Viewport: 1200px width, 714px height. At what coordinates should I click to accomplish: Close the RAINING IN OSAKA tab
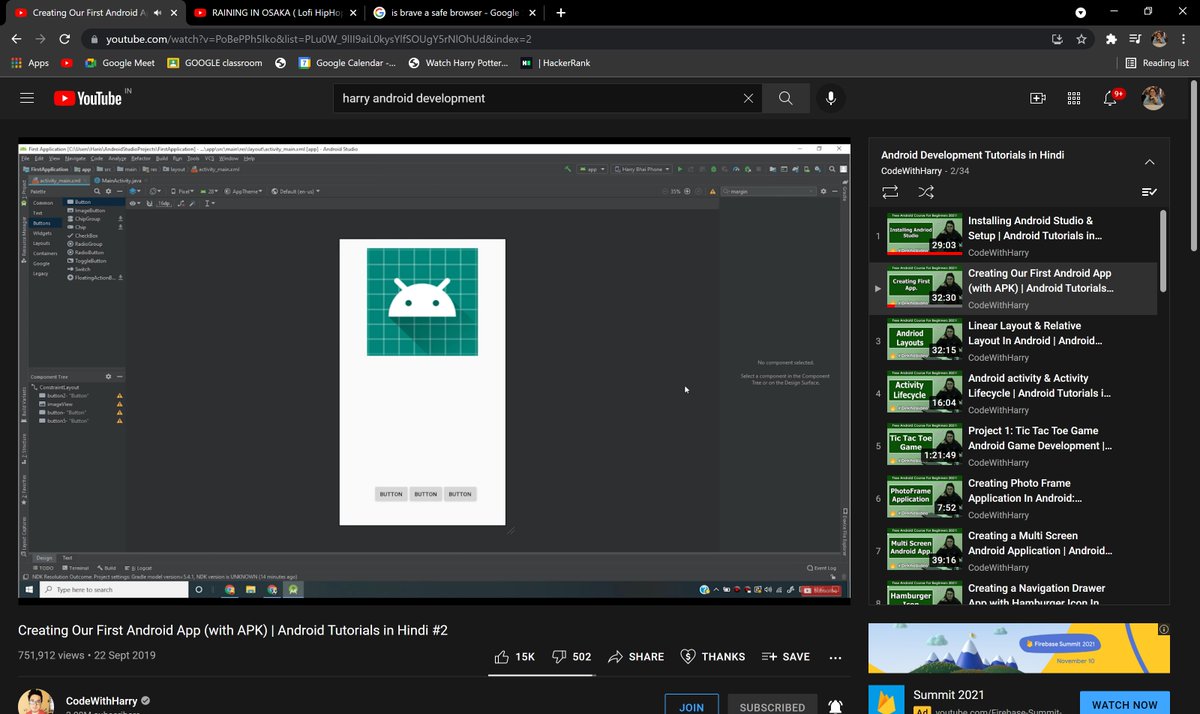[x=352, y=13]
